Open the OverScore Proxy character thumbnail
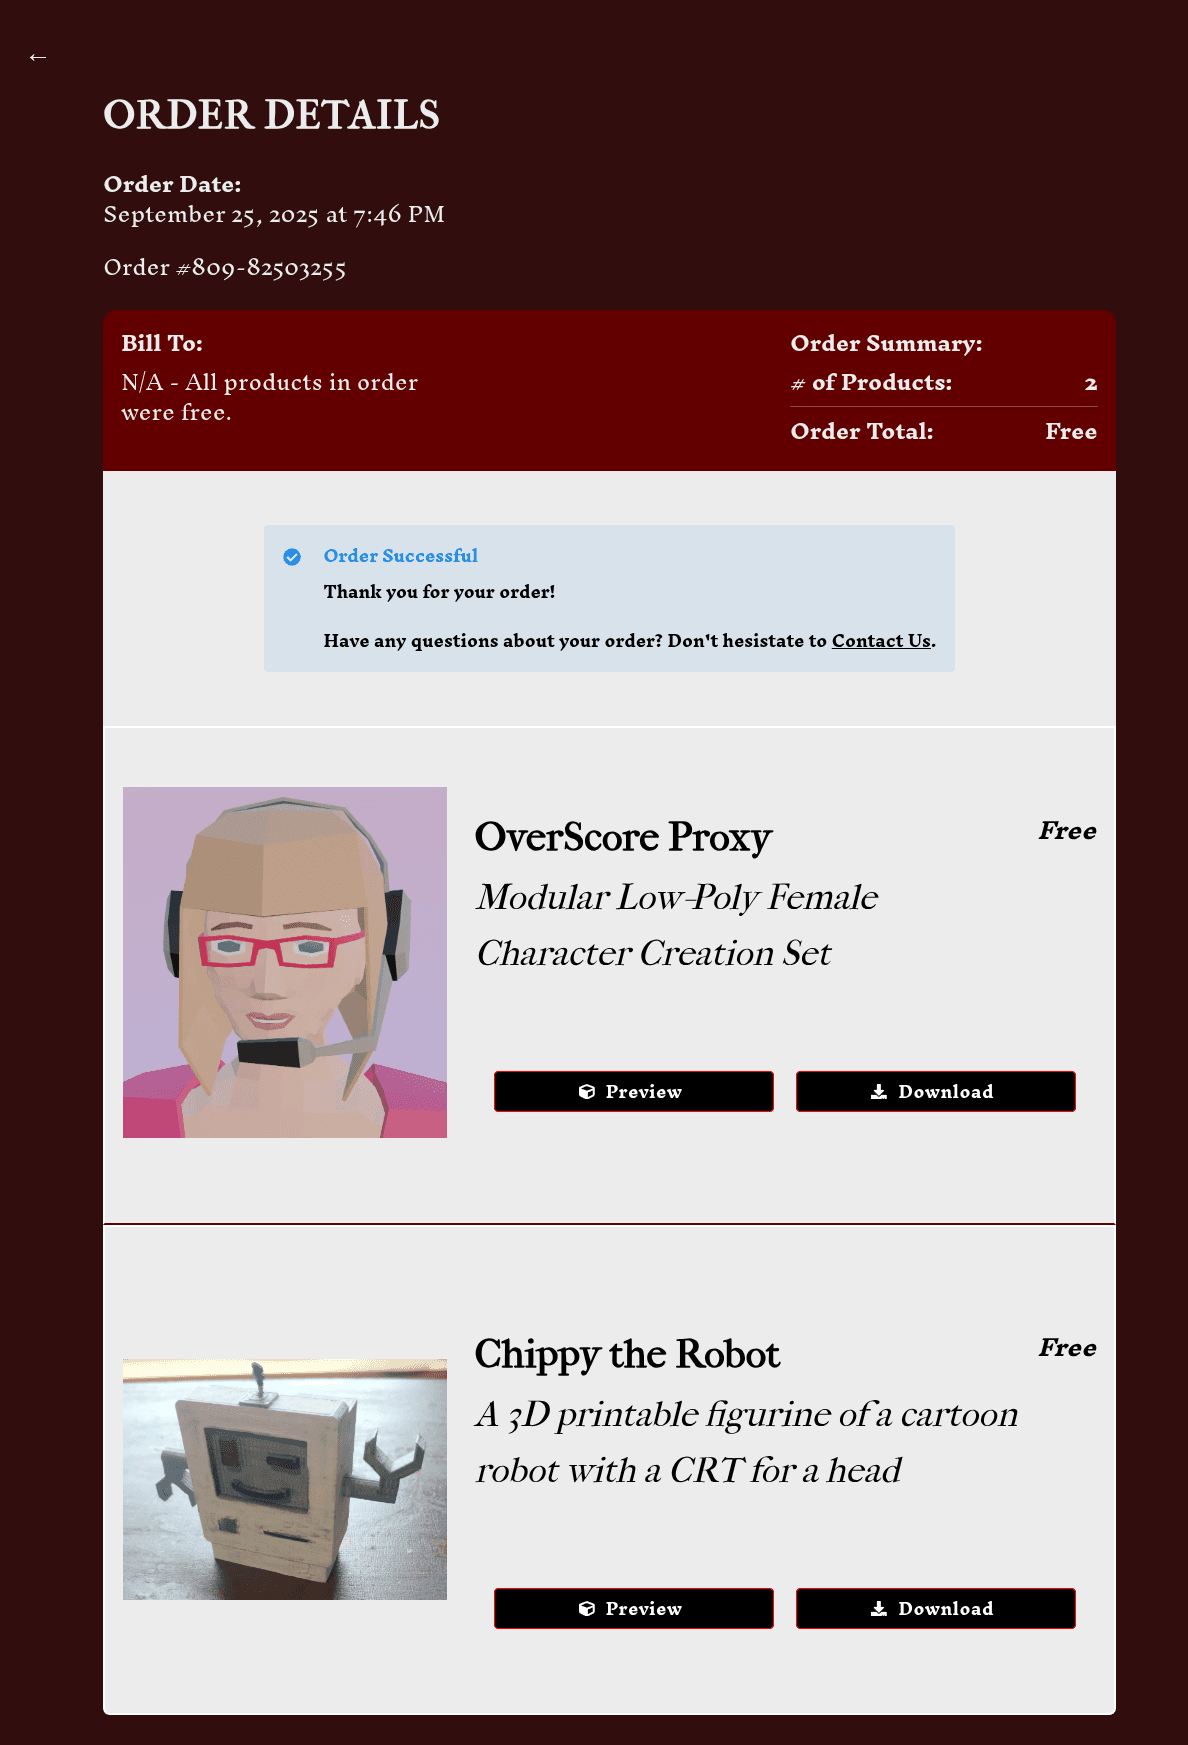The height and width of the screenshot is (1745, 1188). 285,962
